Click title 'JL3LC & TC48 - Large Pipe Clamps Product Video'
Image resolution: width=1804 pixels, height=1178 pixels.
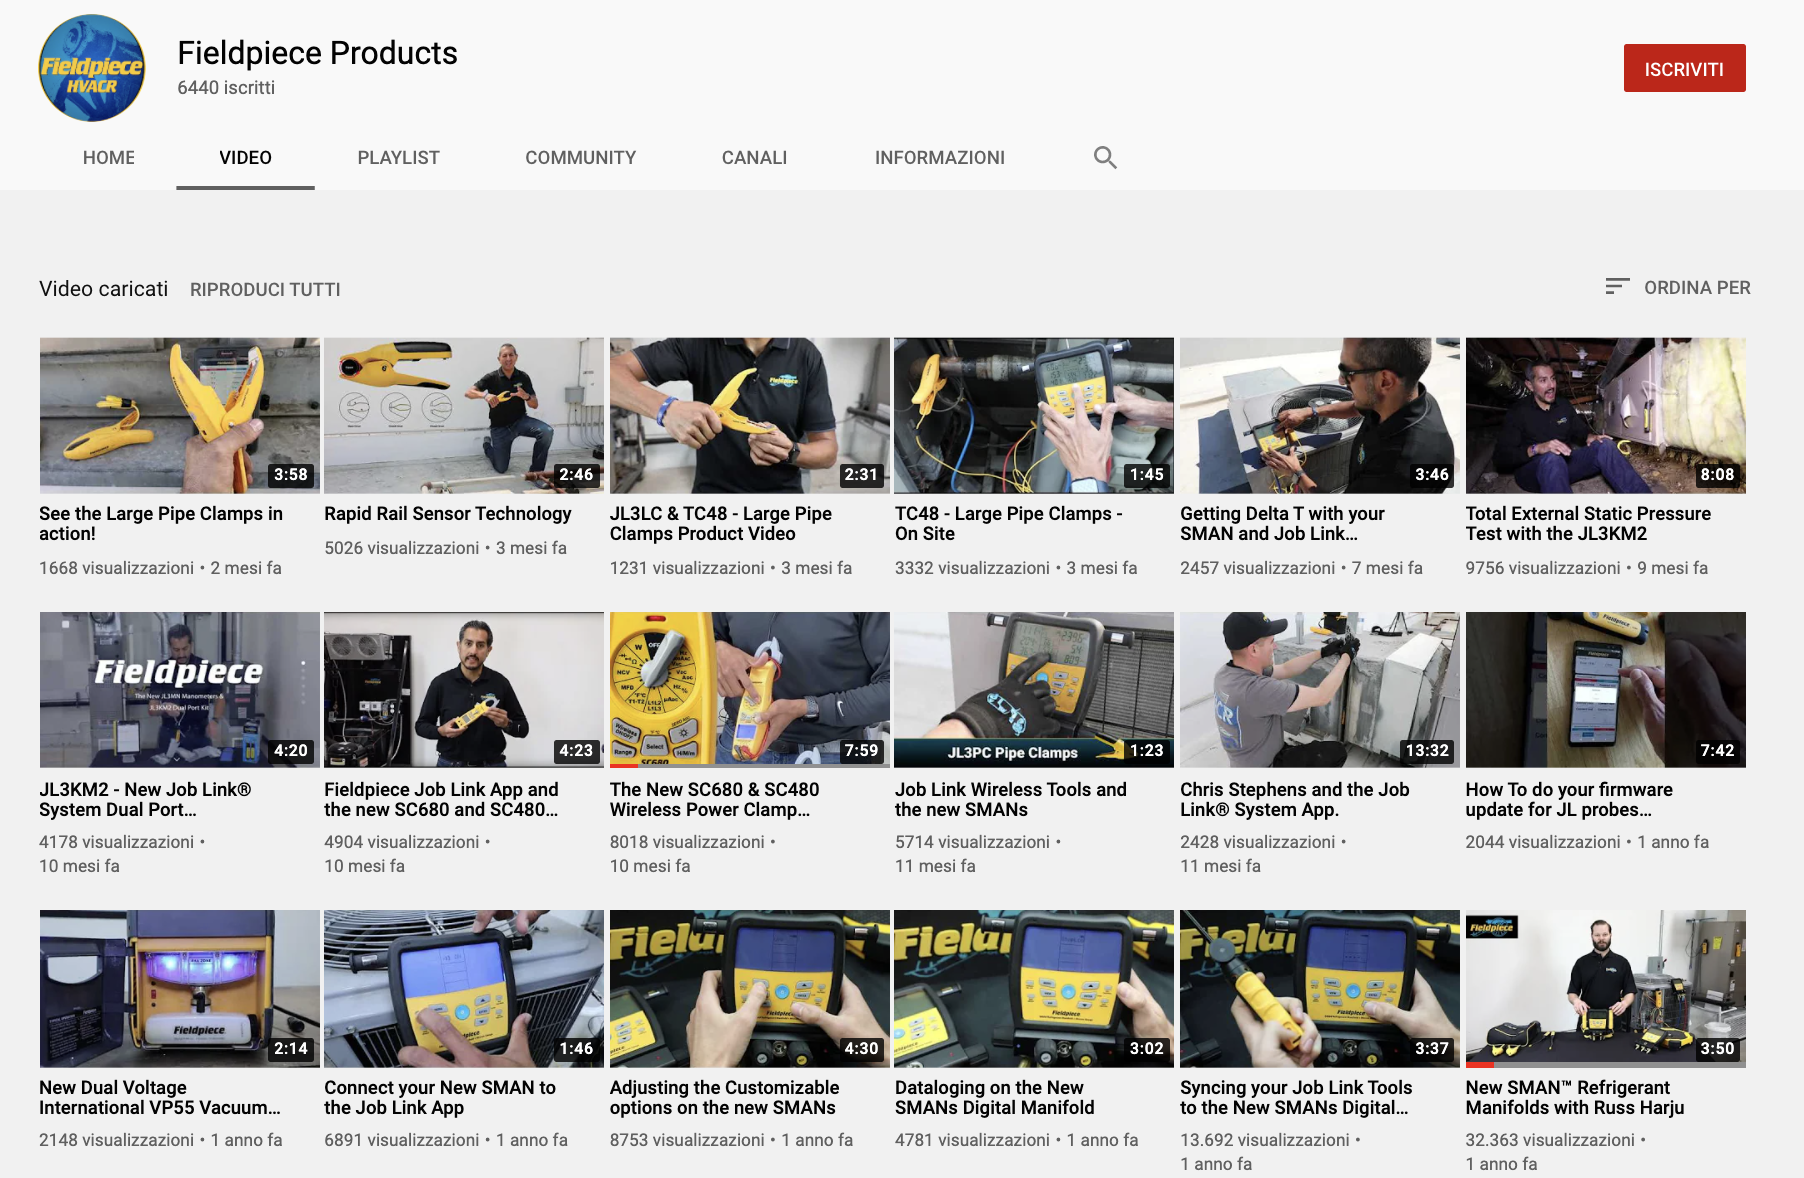pos(721,523)
